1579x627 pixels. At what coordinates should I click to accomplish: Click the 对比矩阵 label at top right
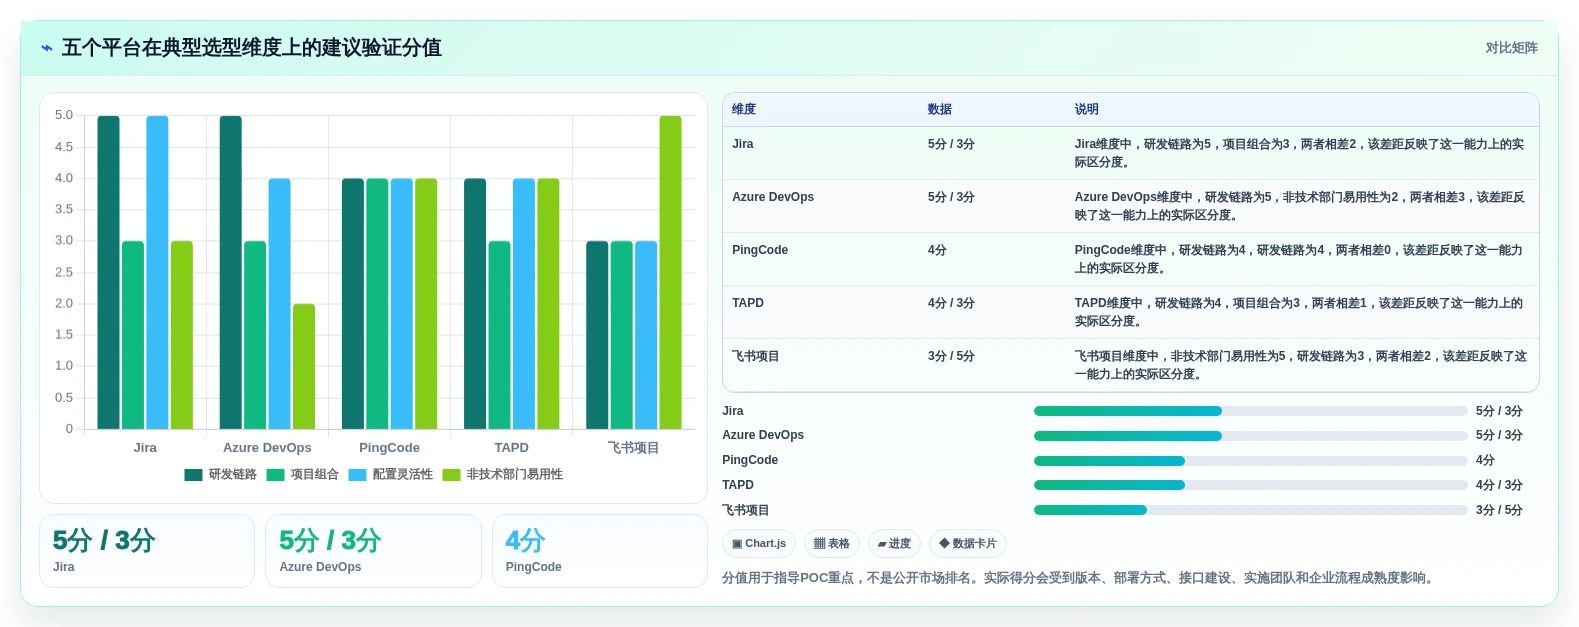tap(1511, 48)
